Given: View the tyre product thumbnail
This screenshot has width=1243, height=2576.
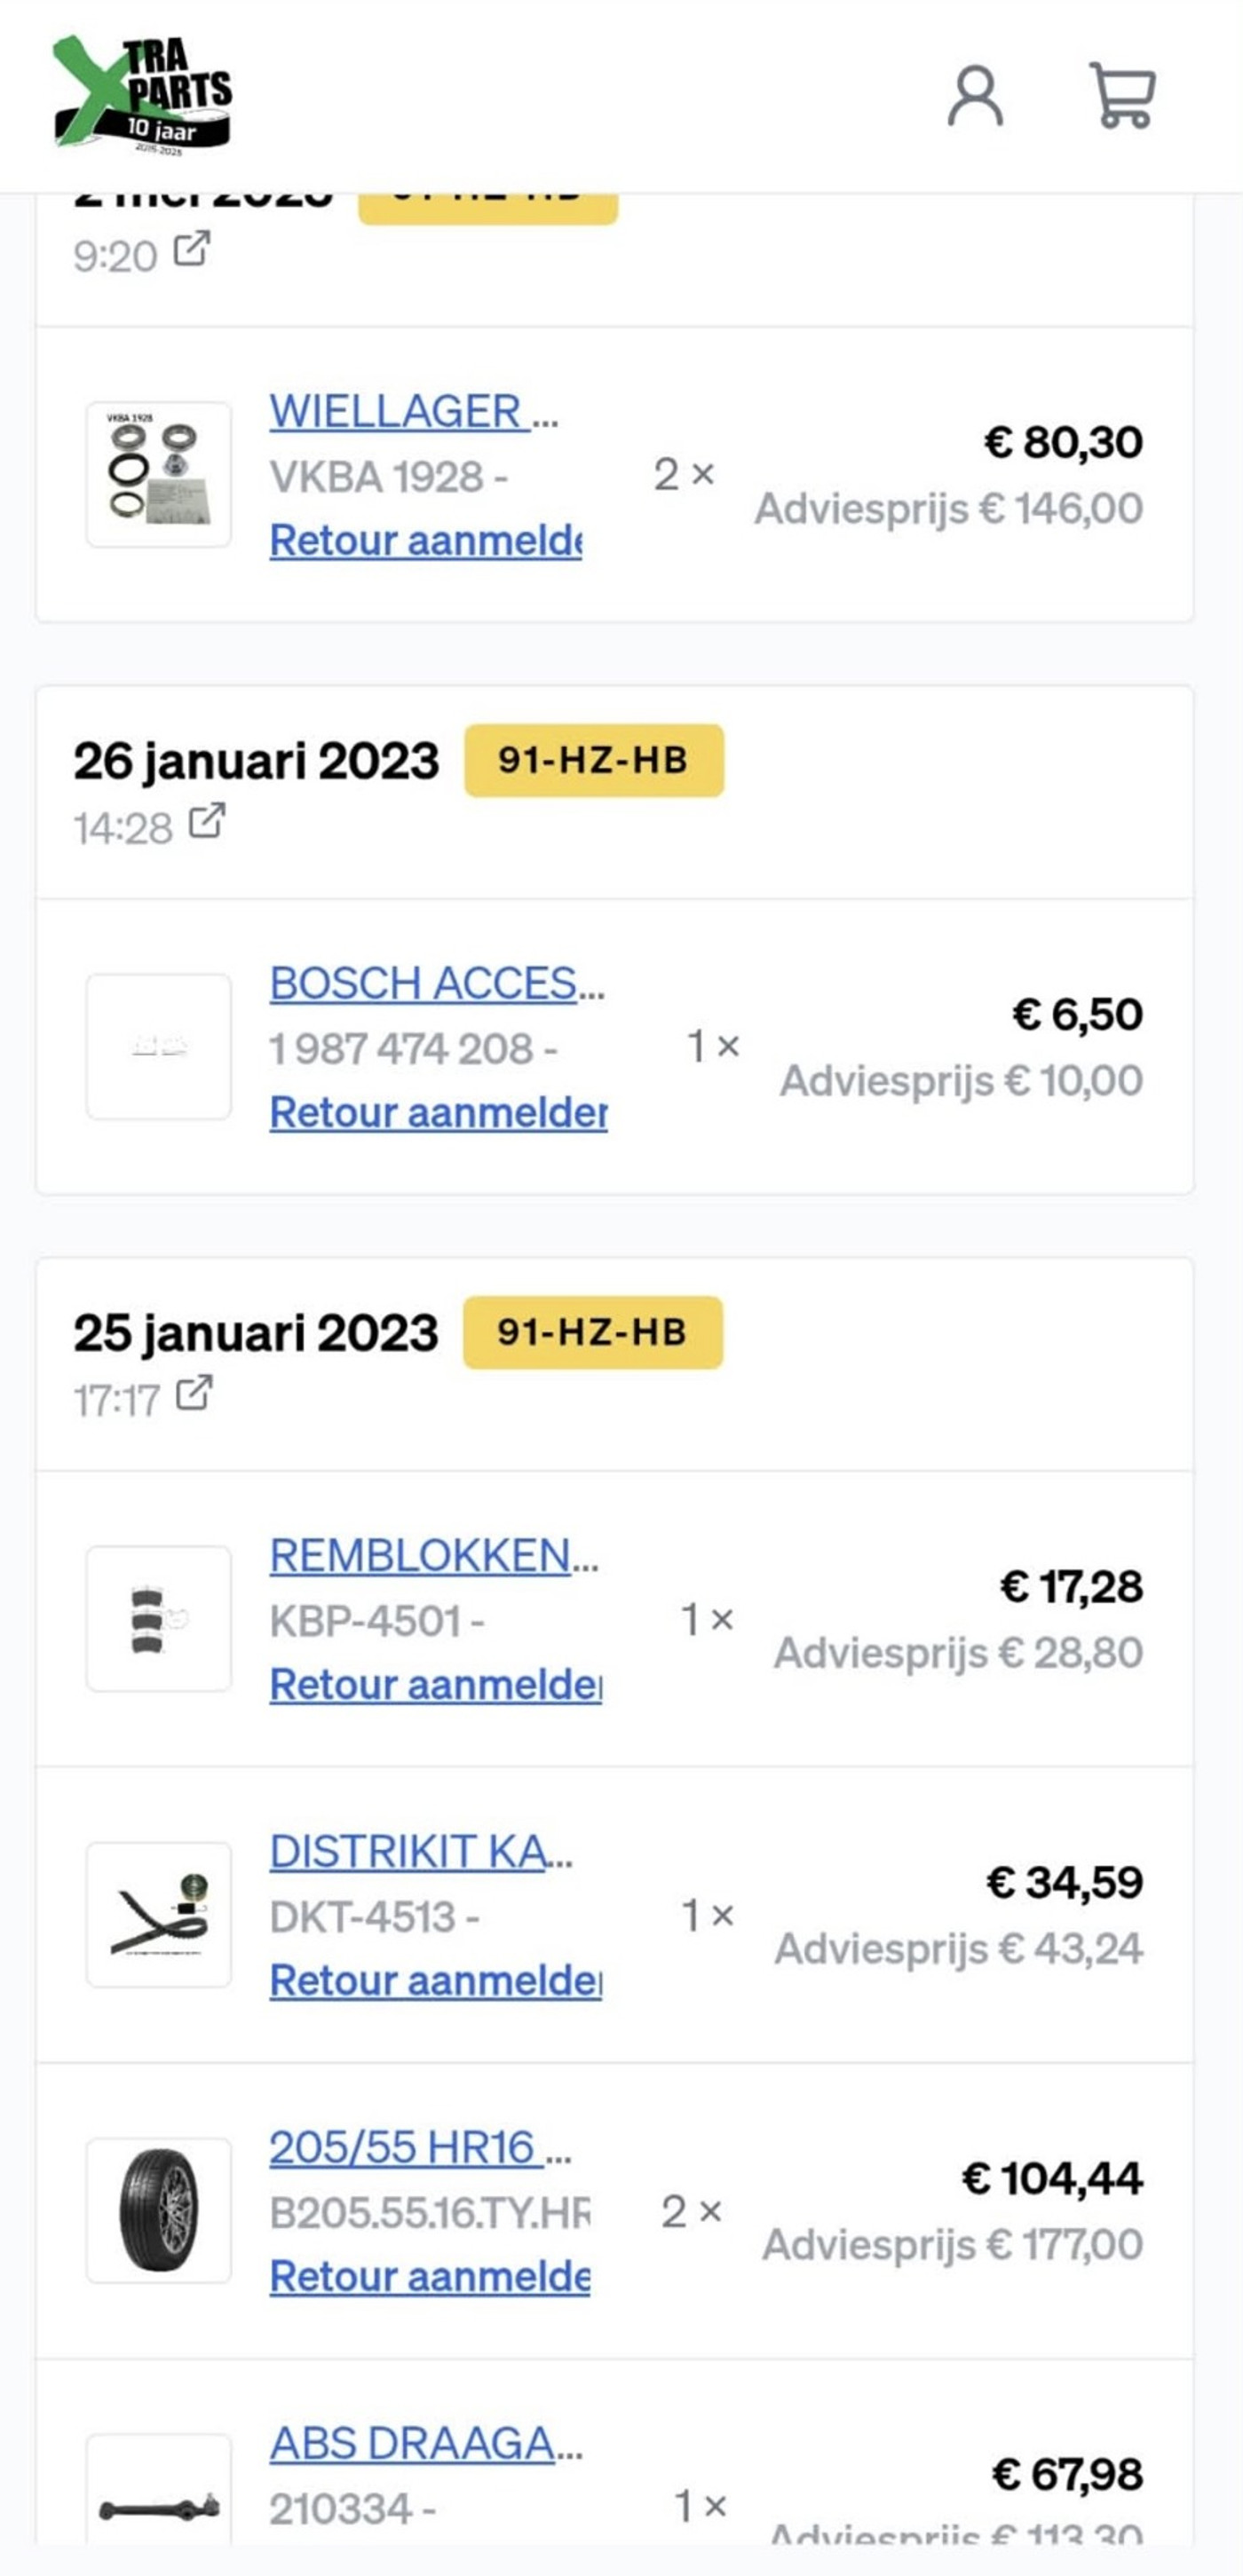Looking at the screenshot, I should pos(159,2210).
